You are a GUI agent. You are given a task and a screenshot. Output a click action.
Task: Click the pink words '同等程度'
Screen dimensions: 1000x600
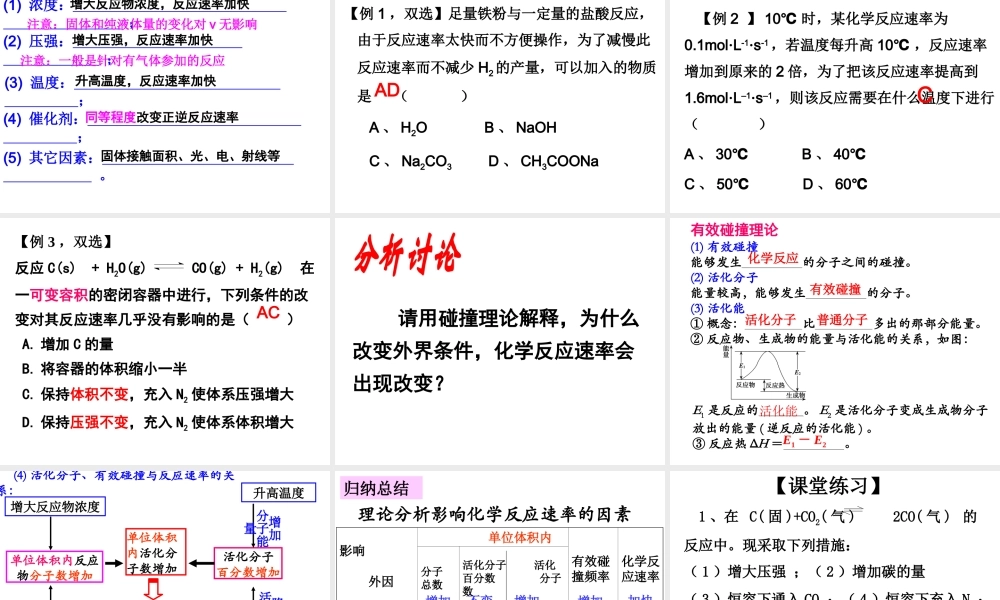click(x=110, y=117)
